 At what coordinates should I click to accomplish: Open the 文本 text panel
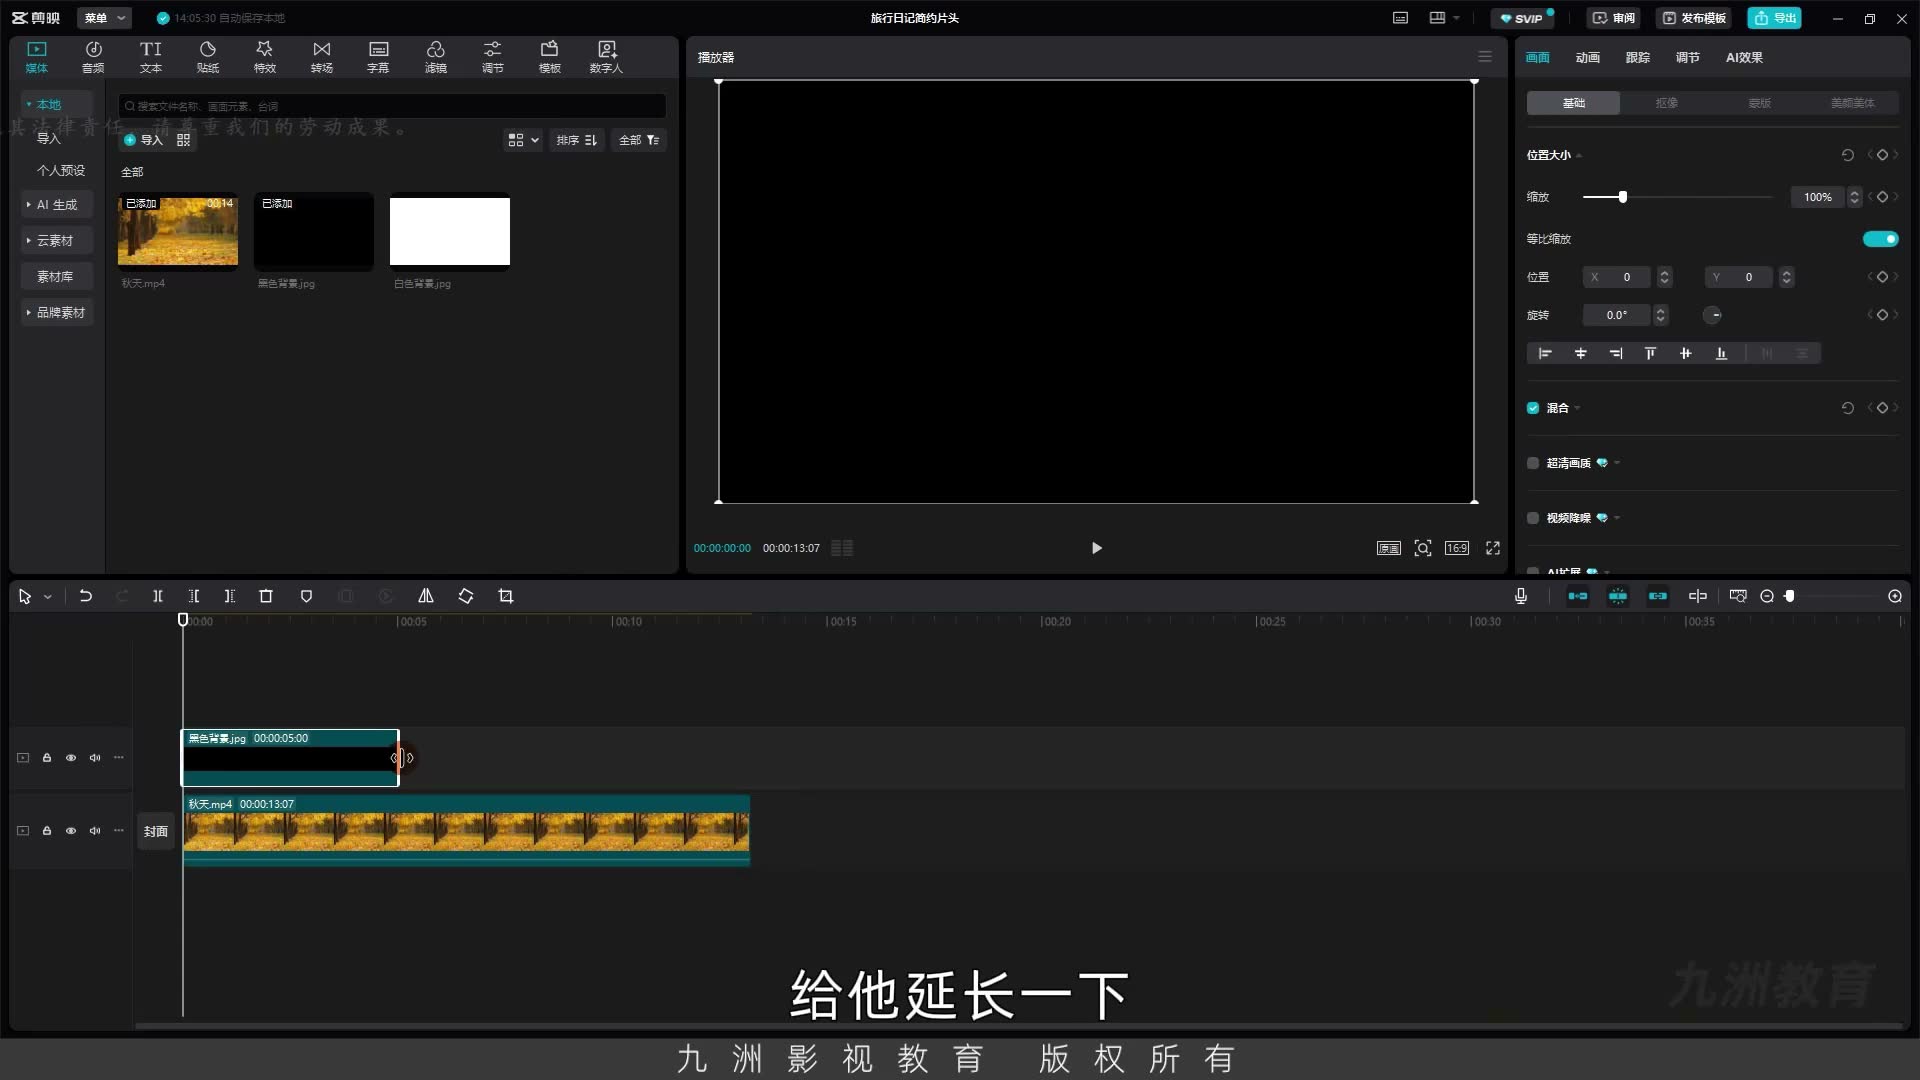(x=151, y=57)
